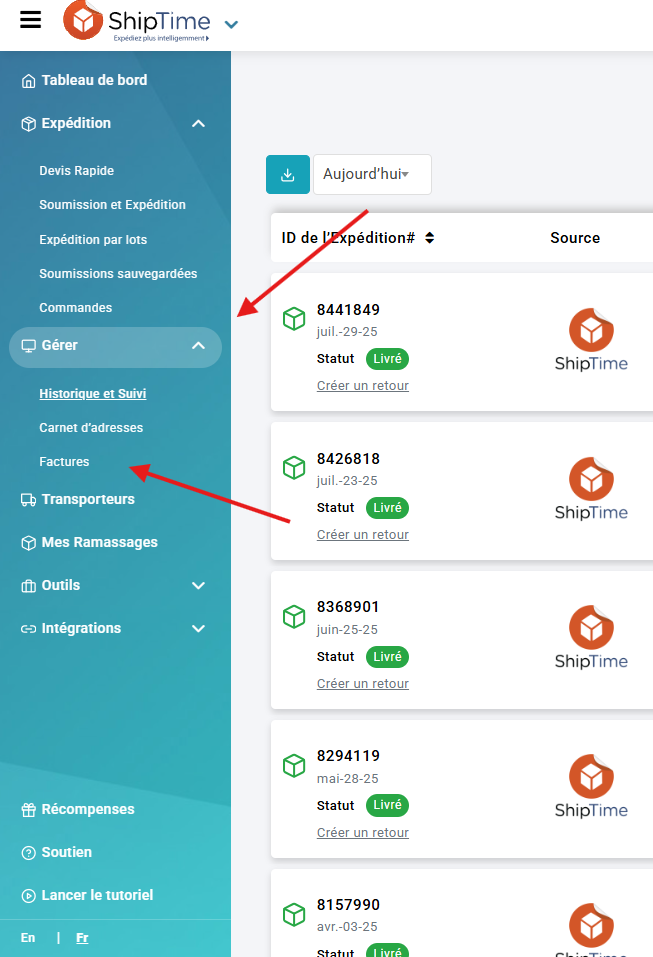Open shipment 8294119
The image size is (653, 957).
click(x=348, y=756)
